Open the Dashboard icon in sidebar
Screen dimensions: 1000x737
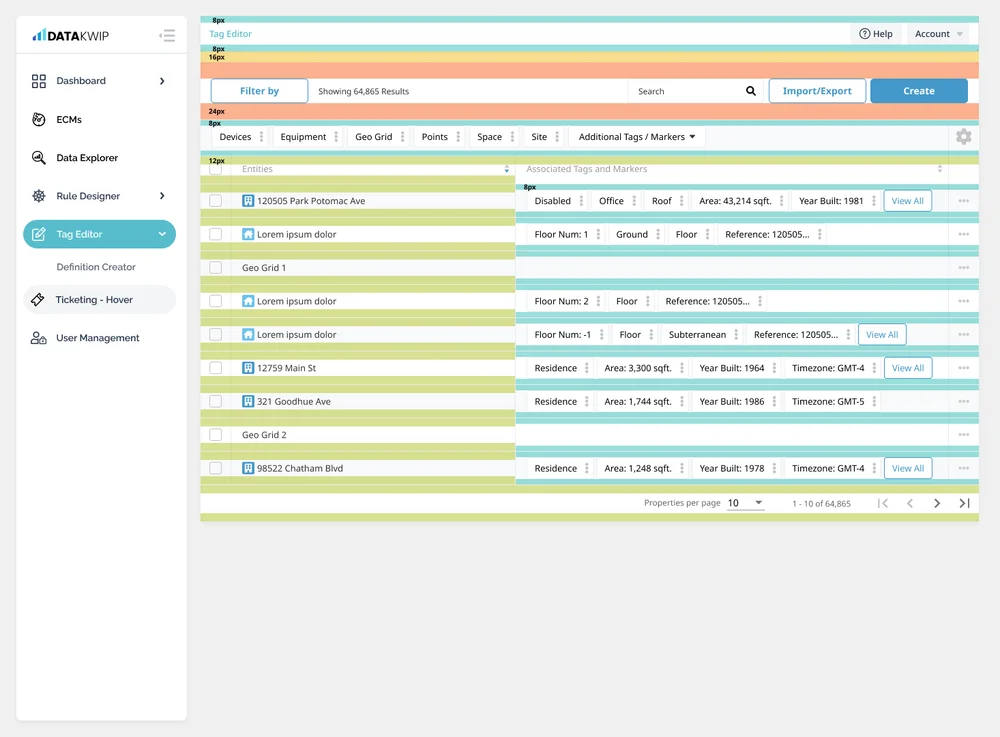pos(39,81)
